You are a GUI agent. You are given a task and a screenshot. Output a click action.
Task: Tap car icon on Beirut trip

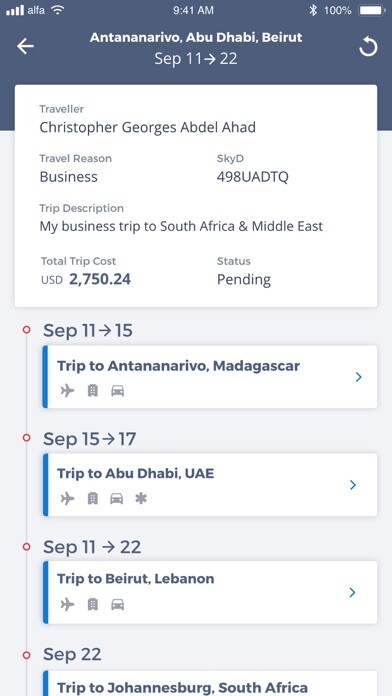coord(118,604)
